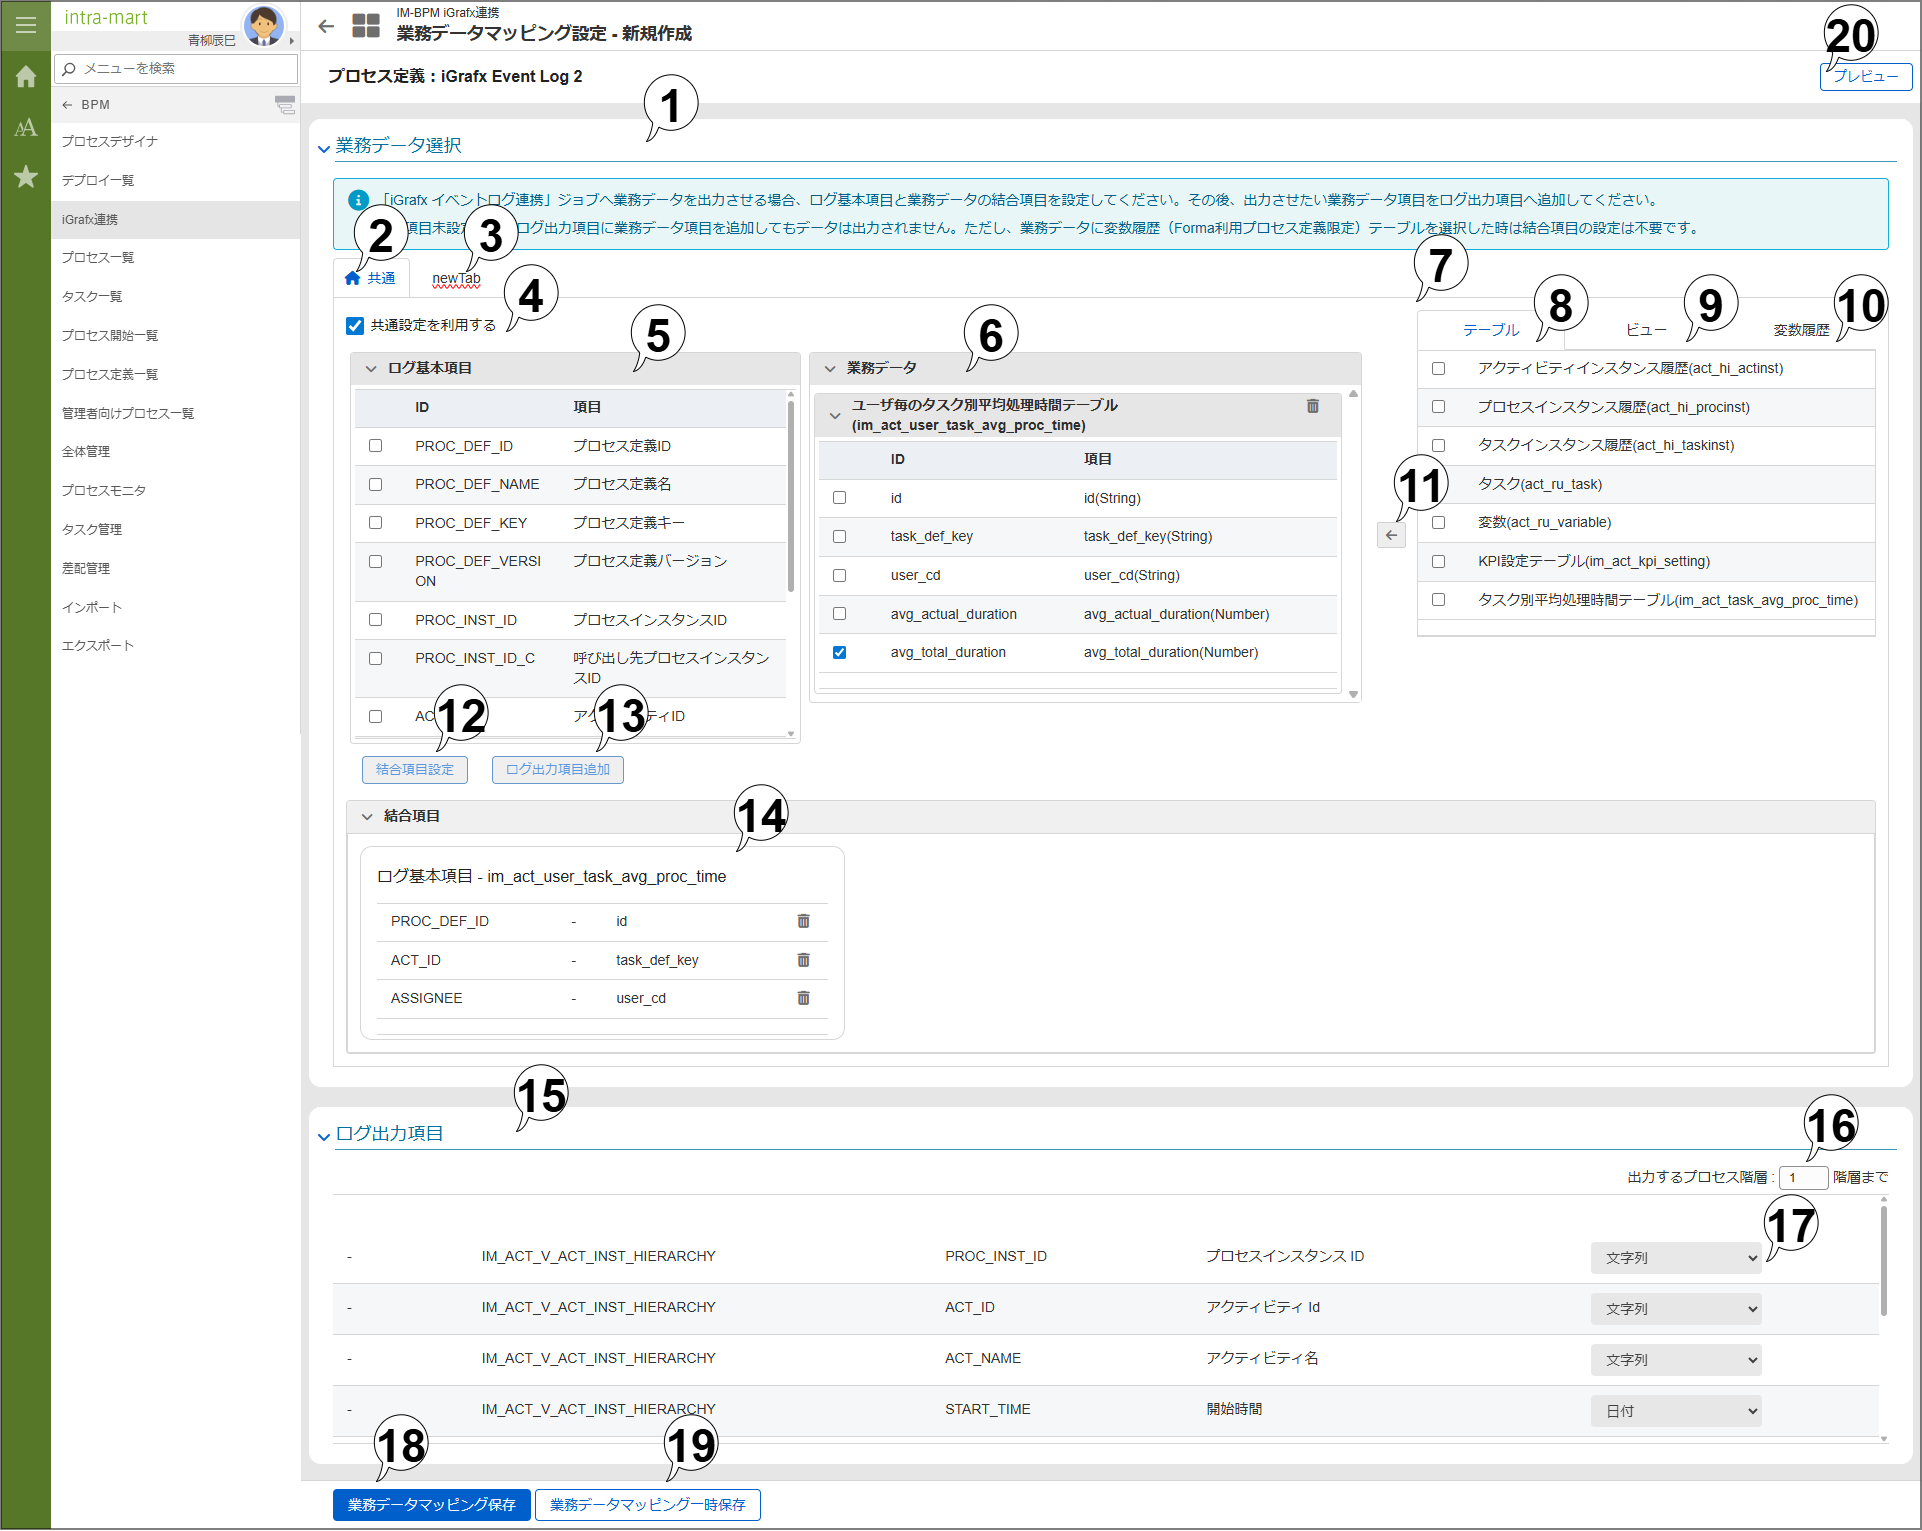Click the back arrow beside page title
Viewport: 1922px width, 1531px height.
326,26
